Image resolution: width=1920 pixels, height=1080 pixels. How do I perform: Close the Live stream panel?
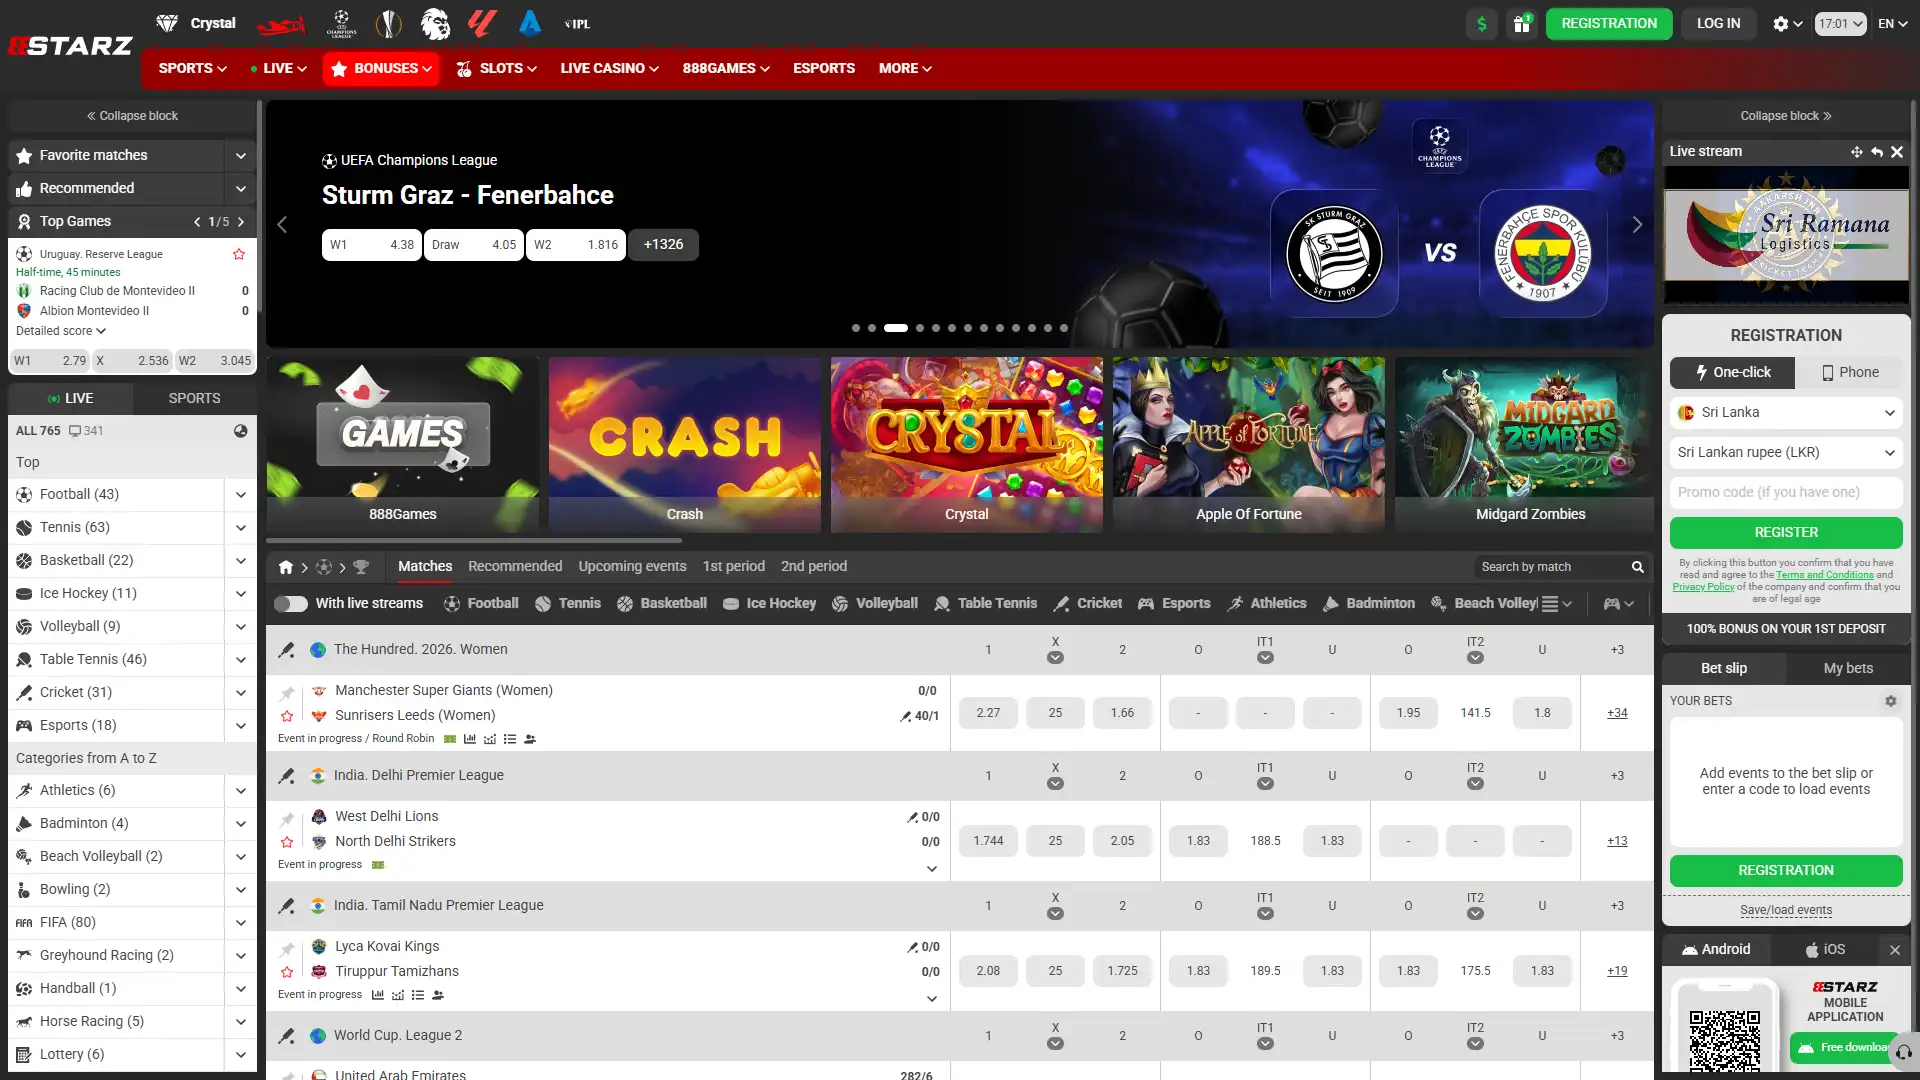pos(1897,152)
